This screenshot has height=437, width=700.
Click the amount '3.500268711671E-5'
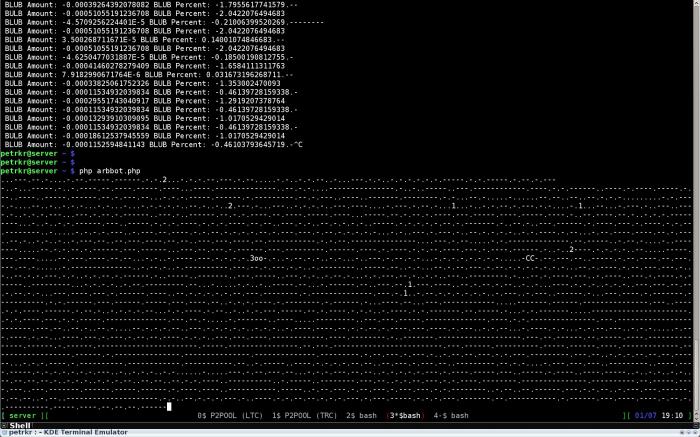coord(99,40)
